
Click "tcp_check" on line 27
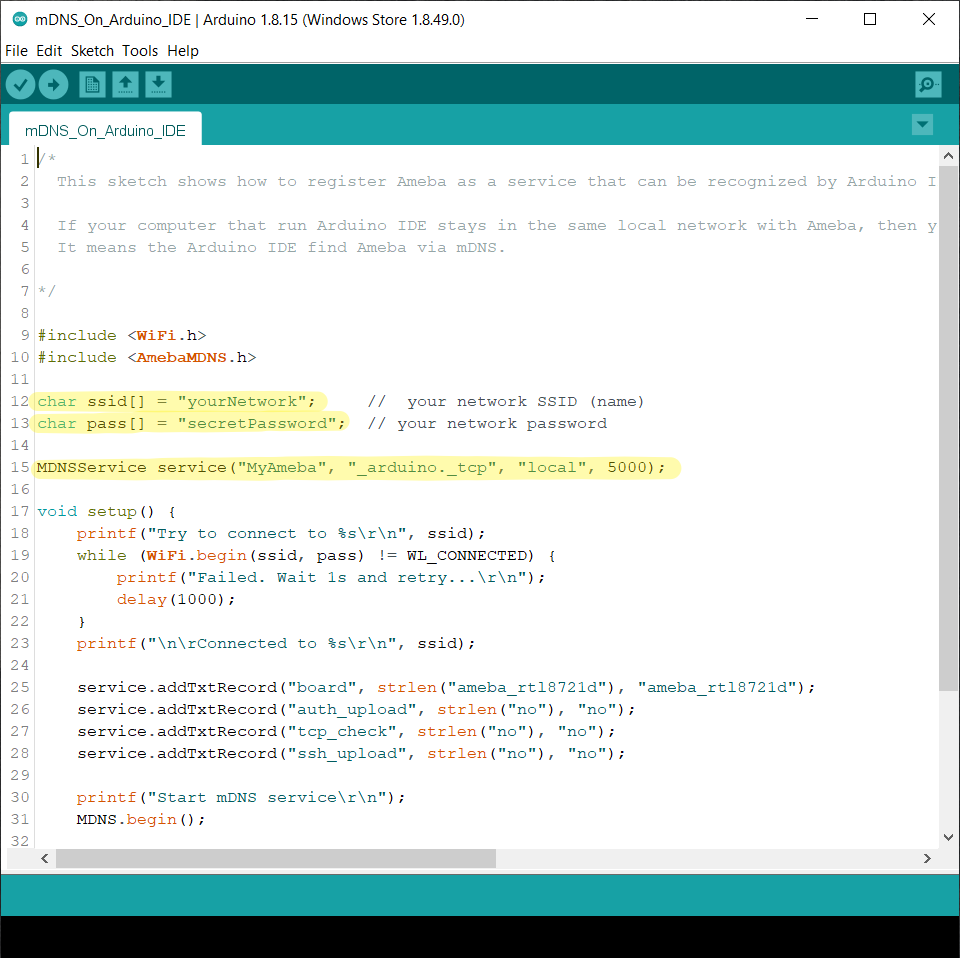tap(342, 732)
